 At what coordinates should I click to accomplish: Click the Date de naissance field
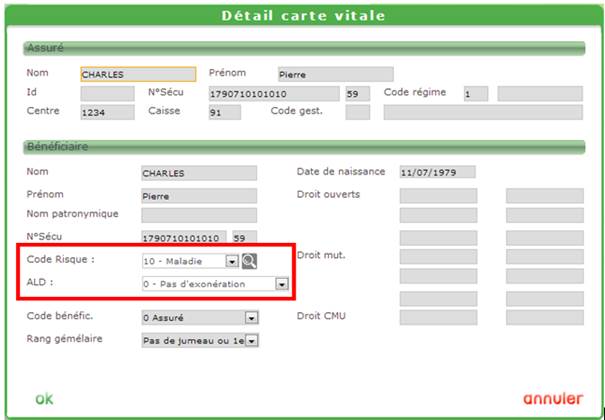click(x=438, y=172)
